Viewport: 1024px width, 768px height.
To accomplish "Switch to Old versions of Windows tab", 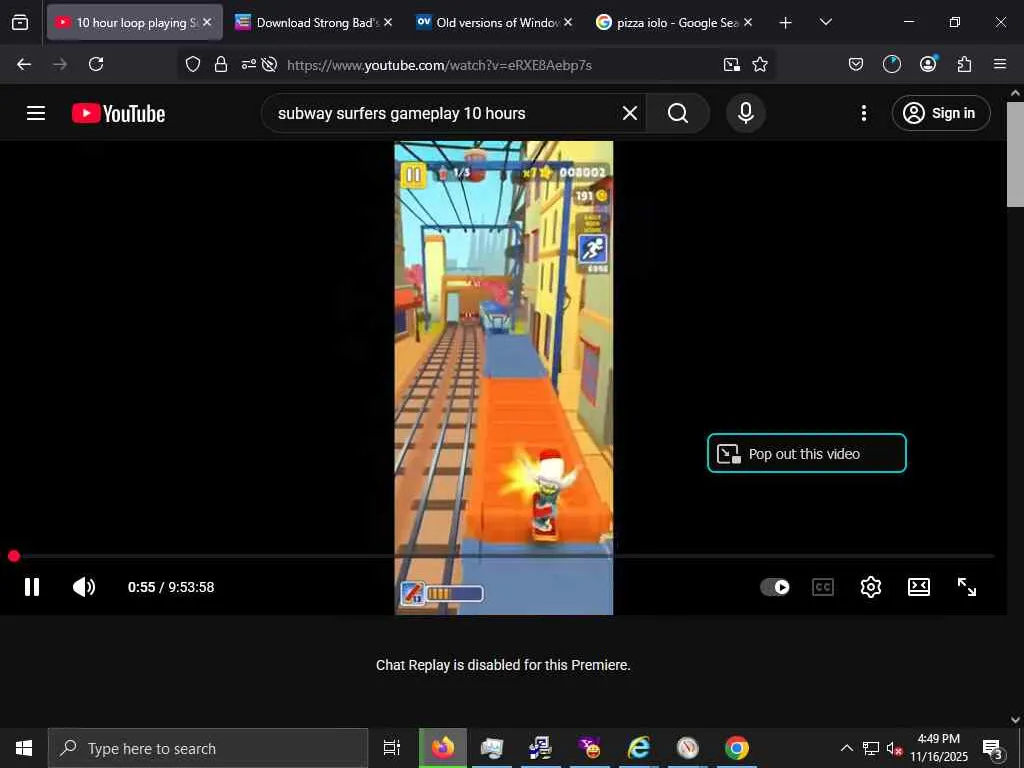I will click(494, 22).
